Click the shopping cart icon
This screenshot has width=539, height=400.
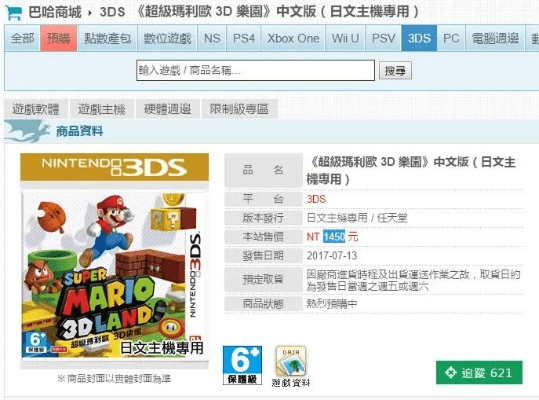[14, 12]
